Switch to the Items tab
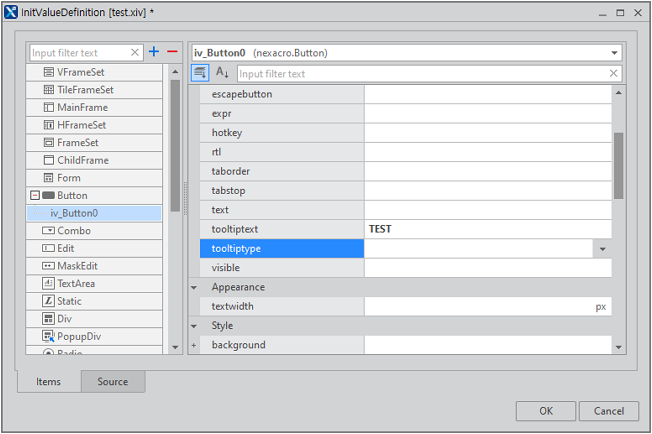 (48, 381)
